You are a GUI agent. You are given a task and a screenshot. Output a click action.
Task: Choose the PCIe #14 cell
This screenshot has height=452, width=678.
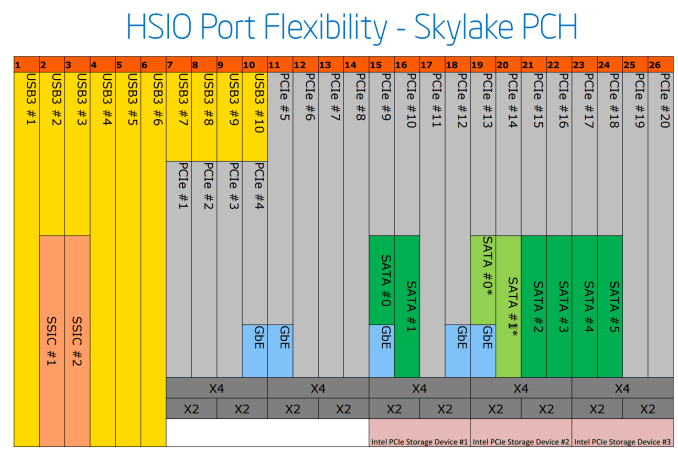508,154
